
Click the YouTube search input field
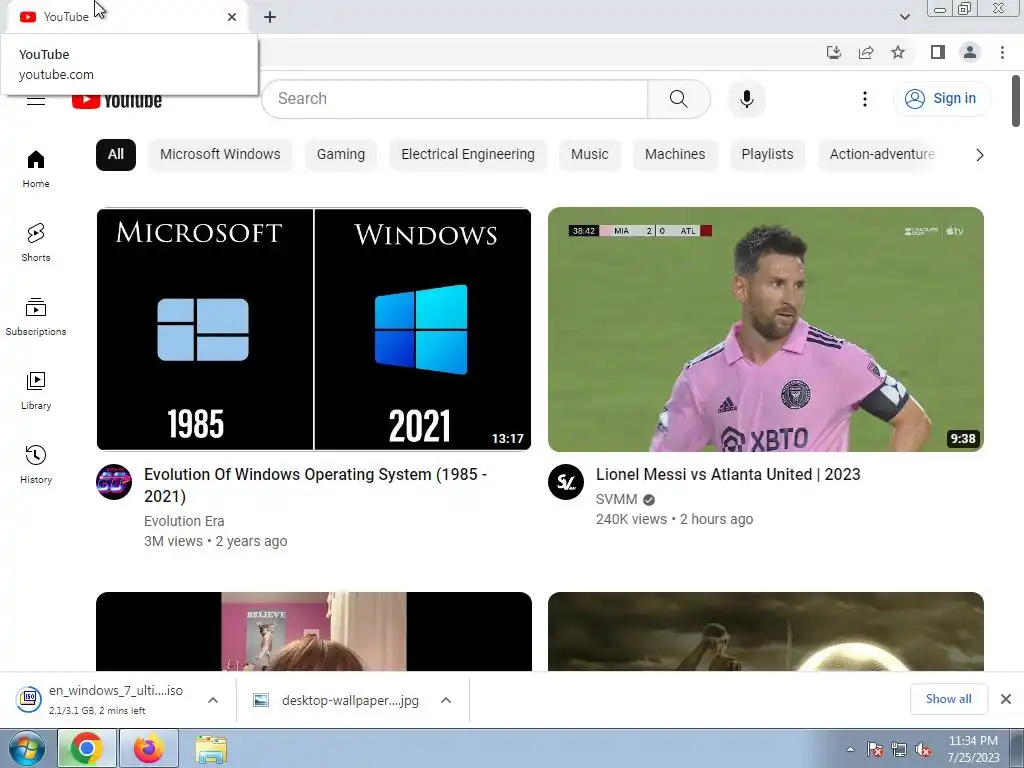455,99
